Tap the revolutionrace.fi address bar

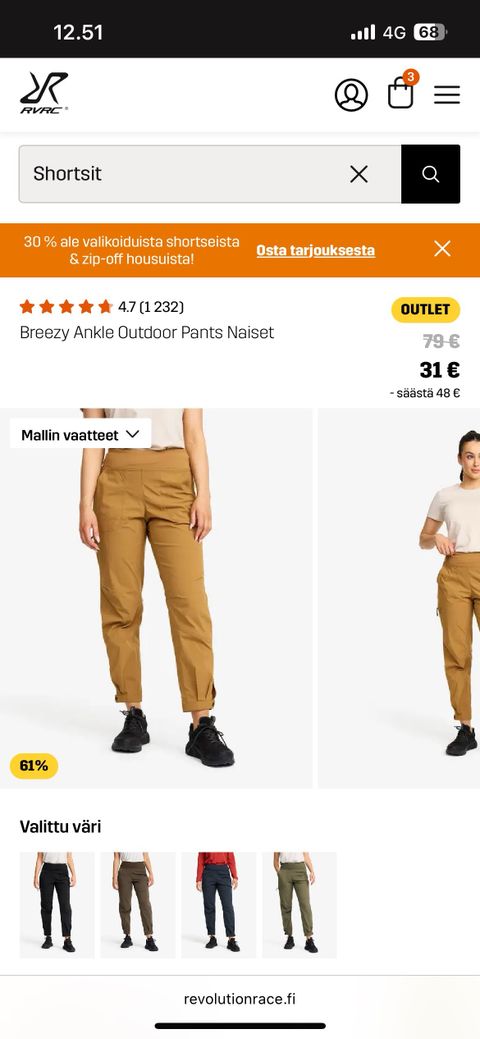(240, 999)
